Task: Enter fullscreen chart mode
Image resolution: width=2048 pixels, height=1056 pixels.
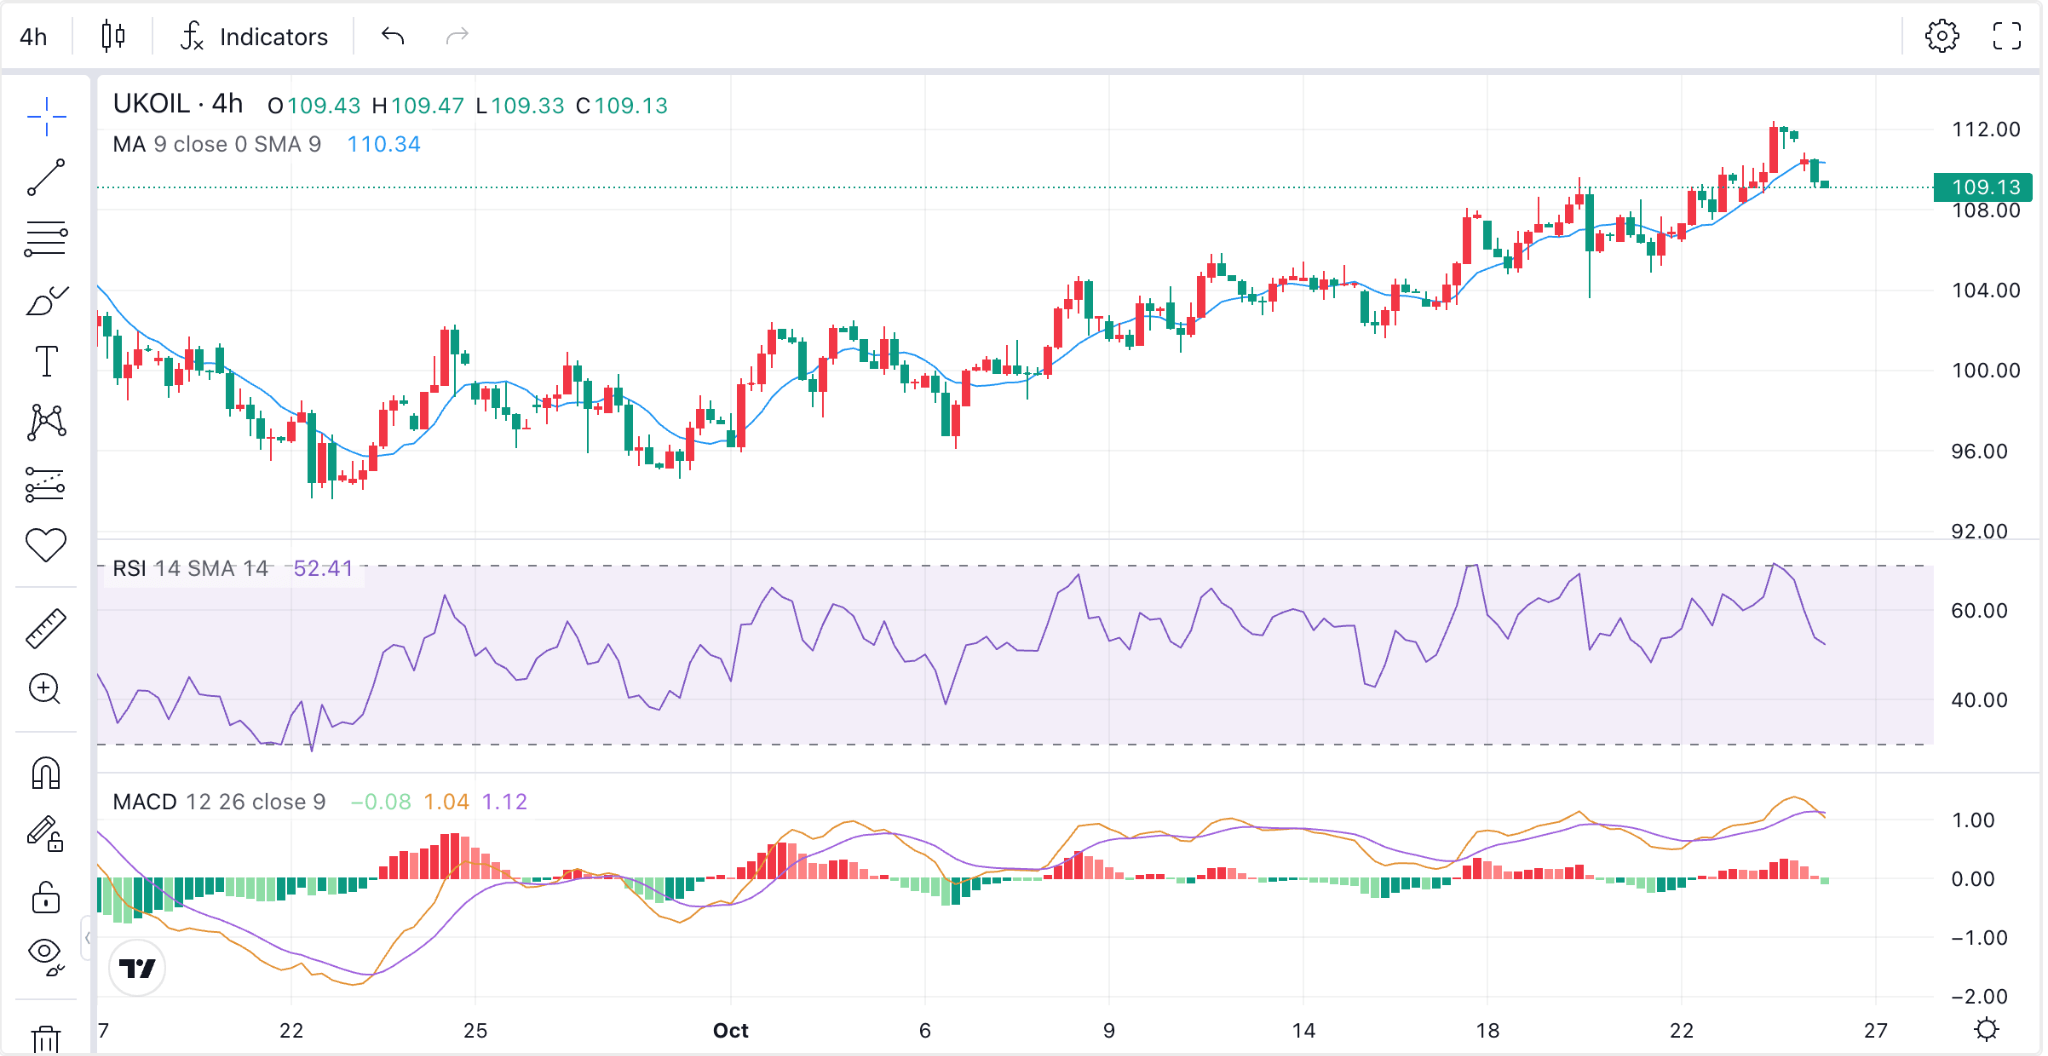Action: pos(2006,37)
